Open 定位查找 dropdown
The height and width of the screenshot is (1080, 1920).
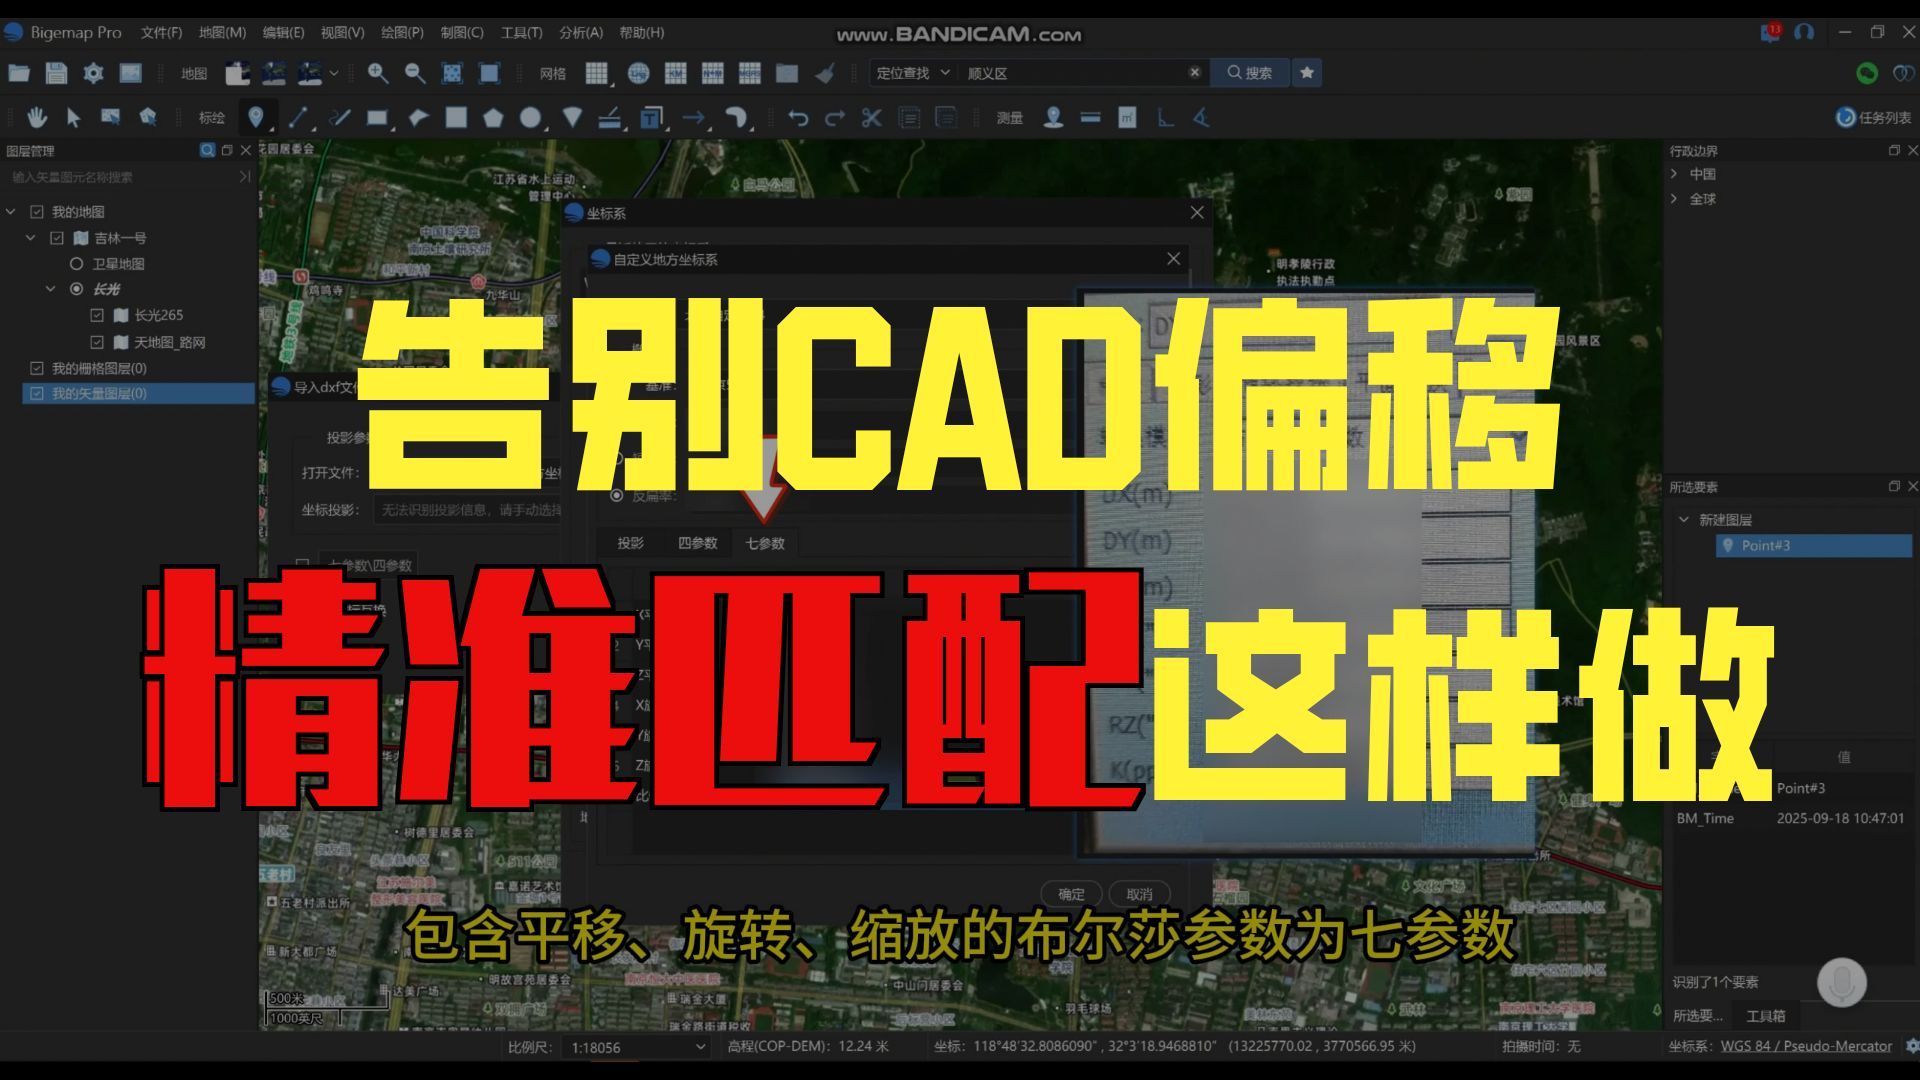(x=913, y=73)
